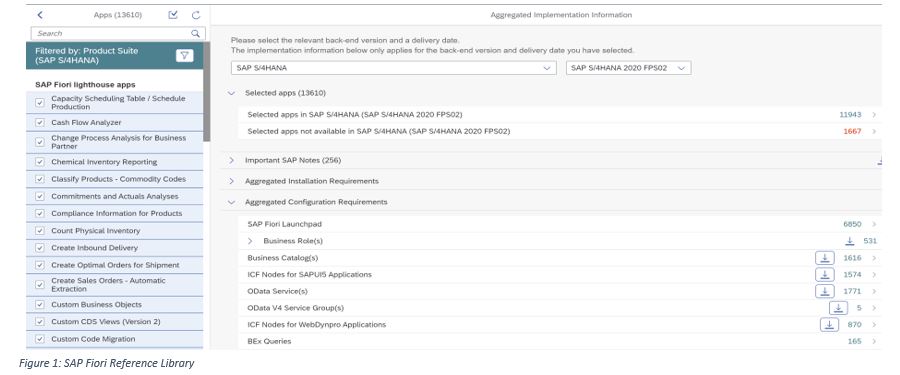Image resolution: width=900 pixels, height=375 pixels.
Task: Click the search magnifier icon
Action: click(x=196, y=33)
